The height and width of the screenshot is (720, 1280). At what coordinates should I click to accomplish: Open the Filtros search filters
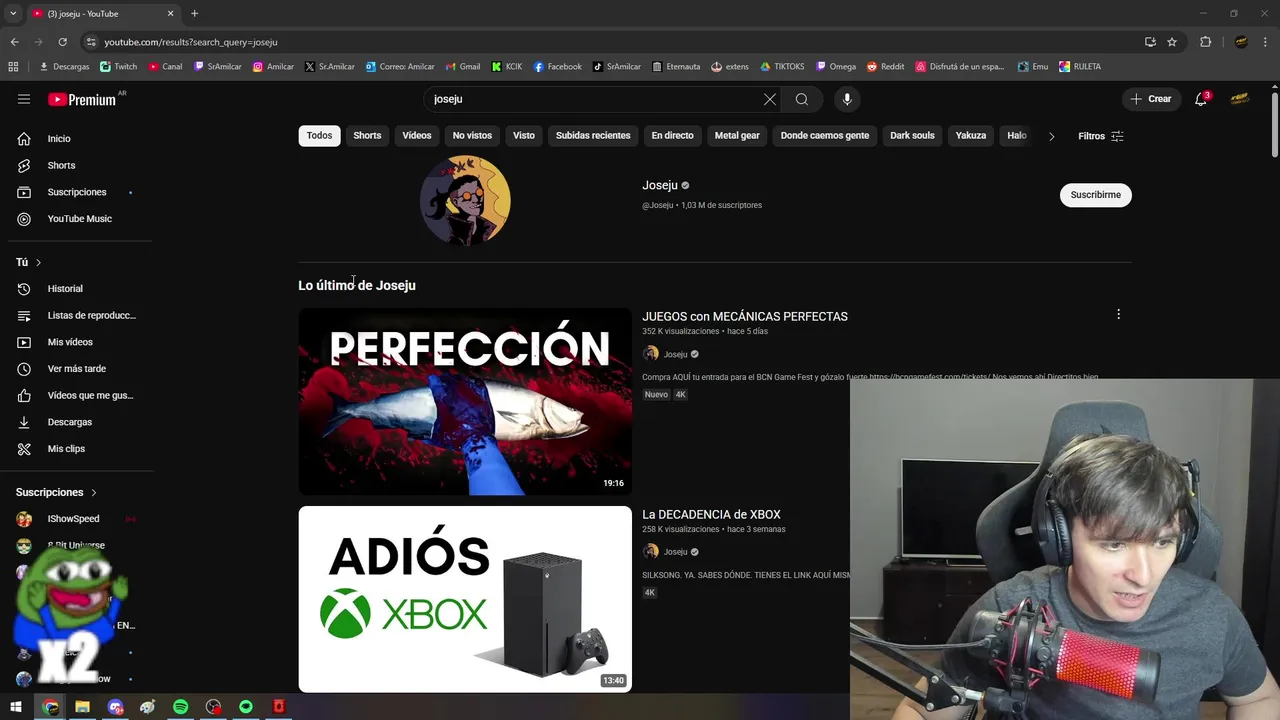click(1101, 136)
